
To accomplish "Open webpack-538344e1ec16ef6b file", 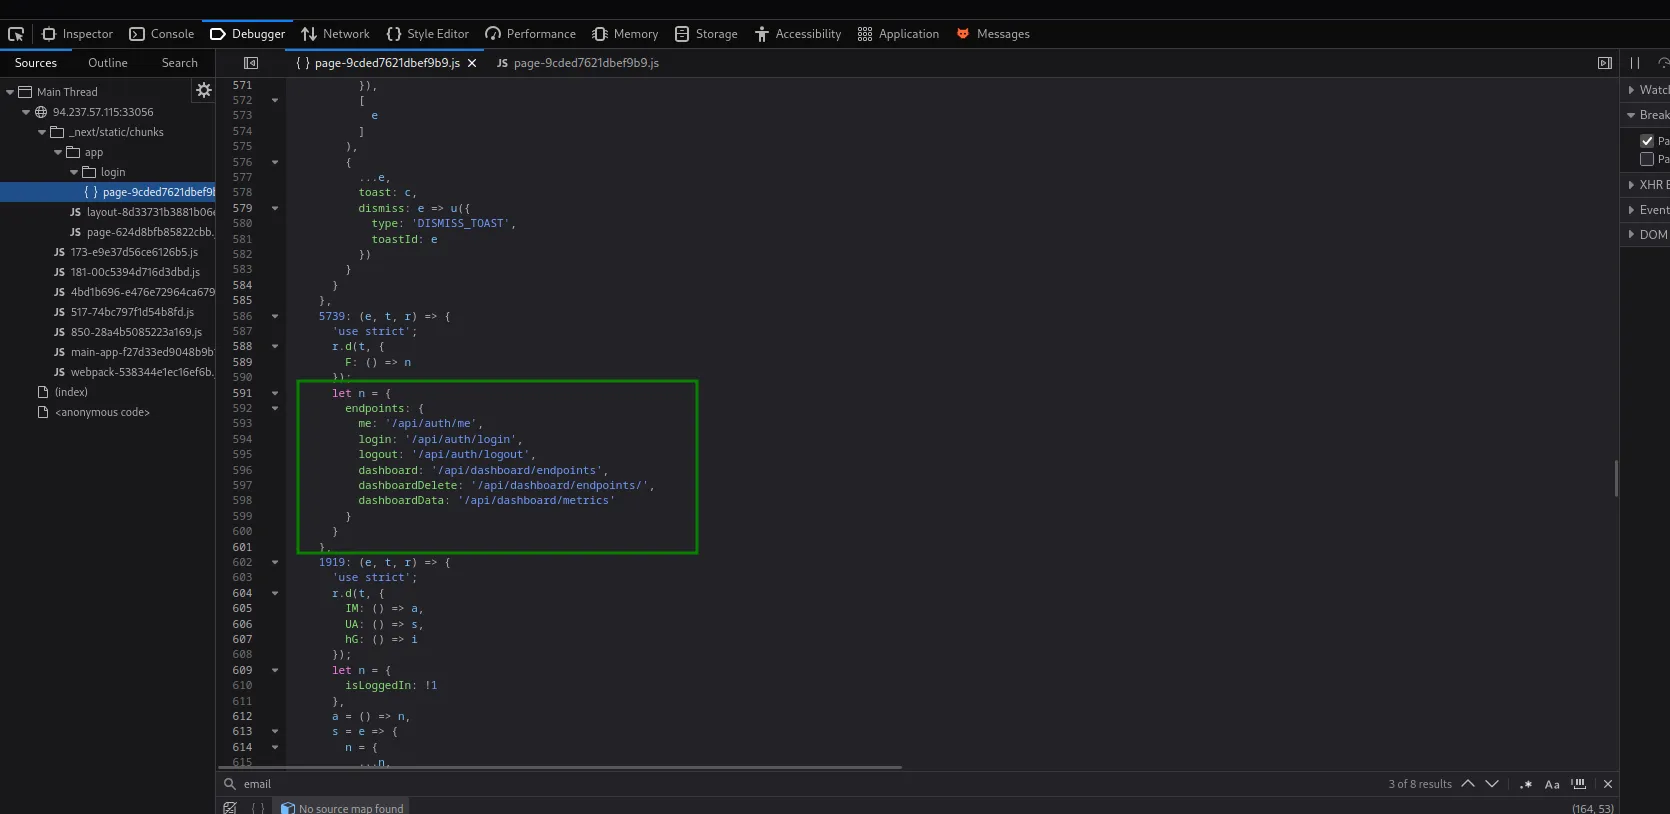I will pyautogui.click(x=134, y=372).
